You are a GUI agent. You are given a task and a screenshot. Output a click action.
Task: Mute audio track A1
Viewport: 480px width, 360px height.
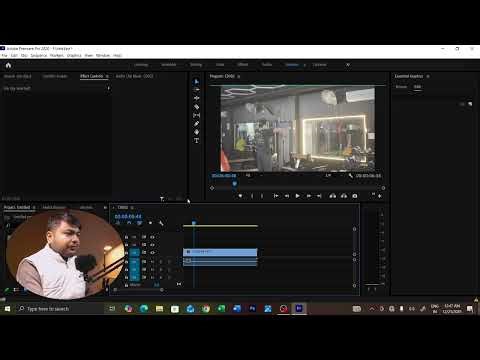(x=153, y=261)
